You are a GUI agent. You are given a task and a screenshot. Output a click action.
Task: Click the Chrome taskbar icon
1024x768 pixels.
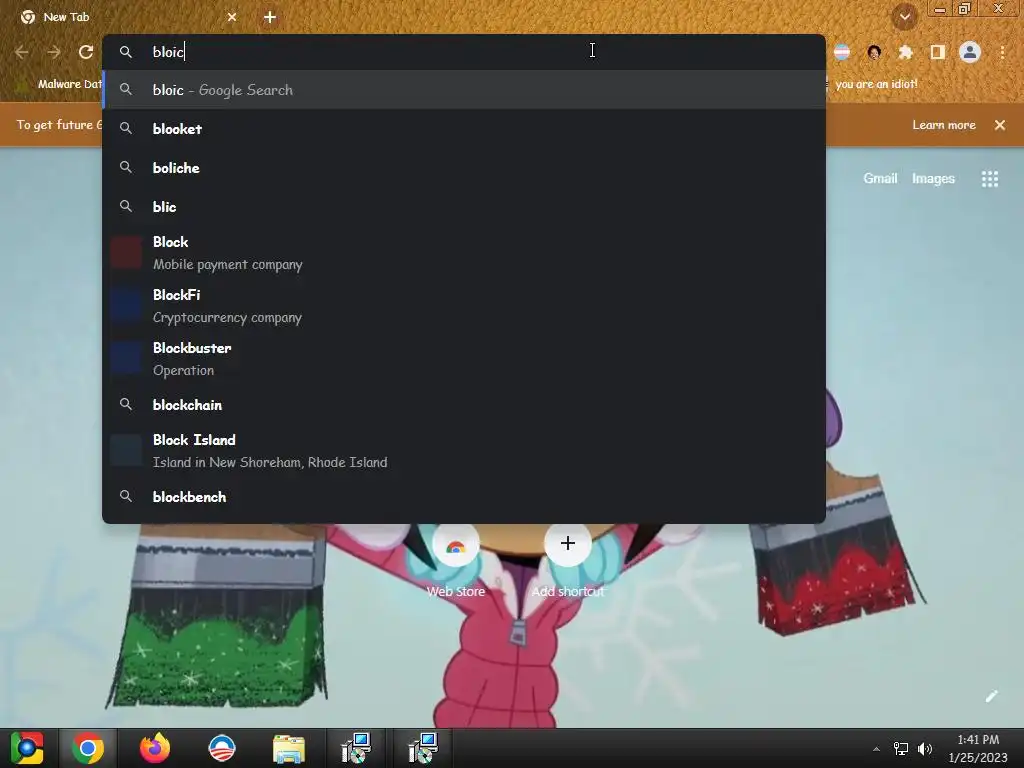[x=88, y=748]
